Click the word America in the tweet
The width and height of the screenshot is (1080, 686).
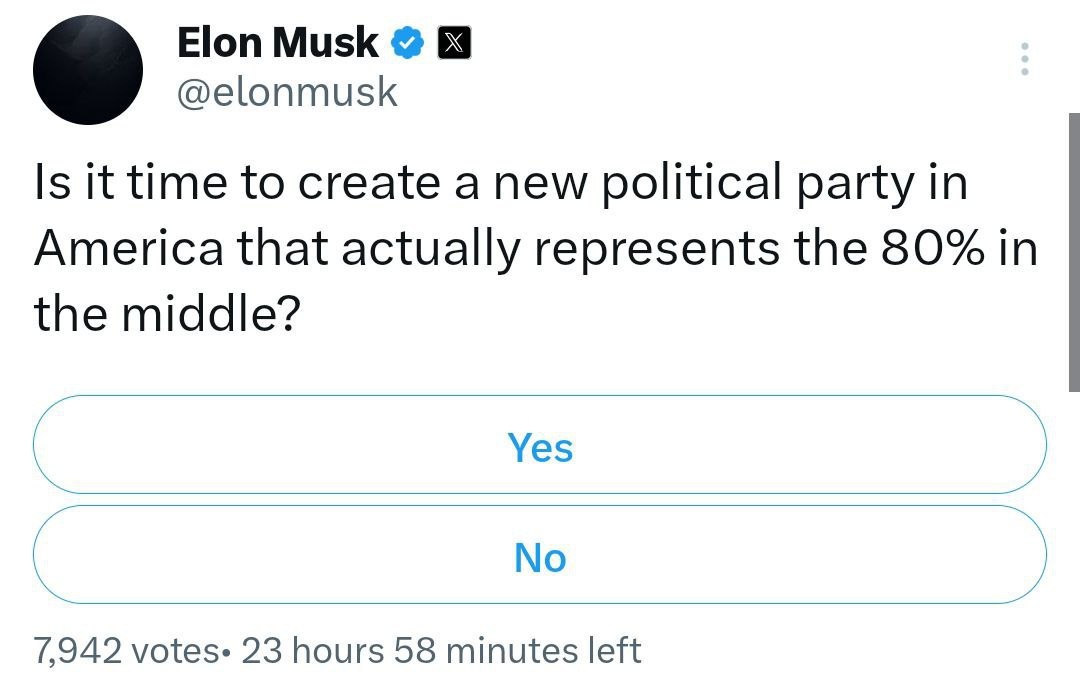point(129,249)
